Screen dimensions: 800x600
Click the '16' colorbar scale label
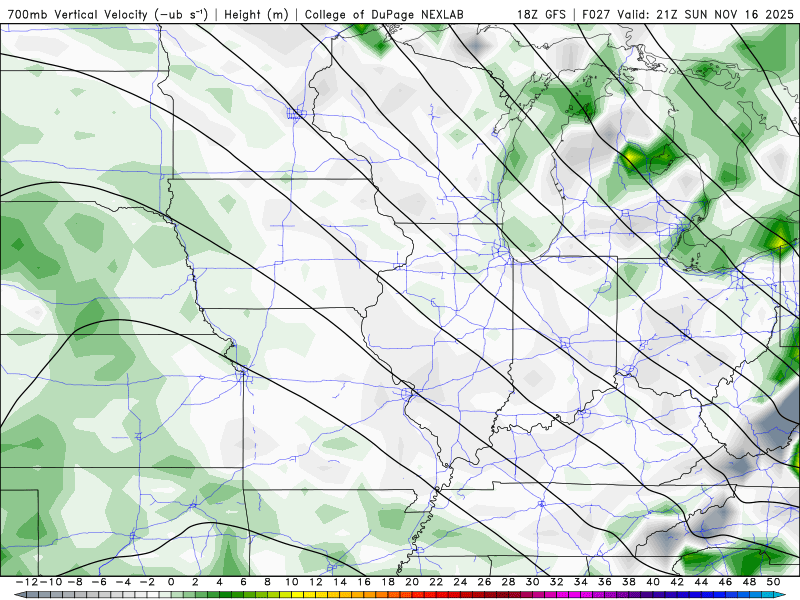click(x=364, y=582)
